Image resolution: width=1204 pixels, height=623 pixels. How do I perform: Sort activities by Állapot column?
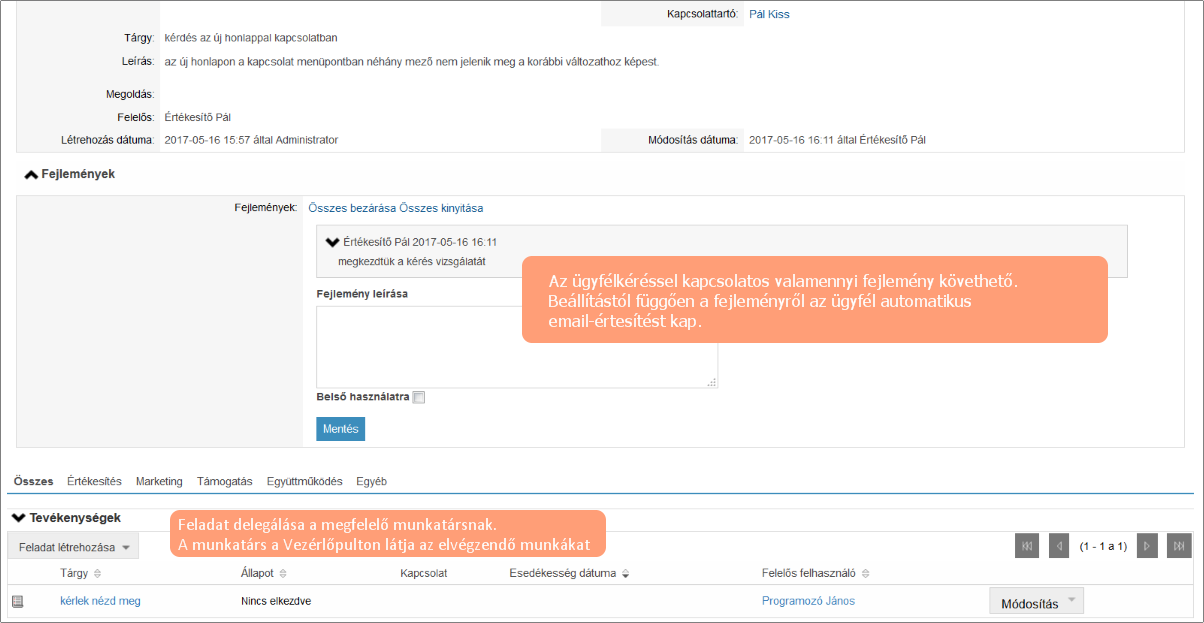(x=283, y=574)
